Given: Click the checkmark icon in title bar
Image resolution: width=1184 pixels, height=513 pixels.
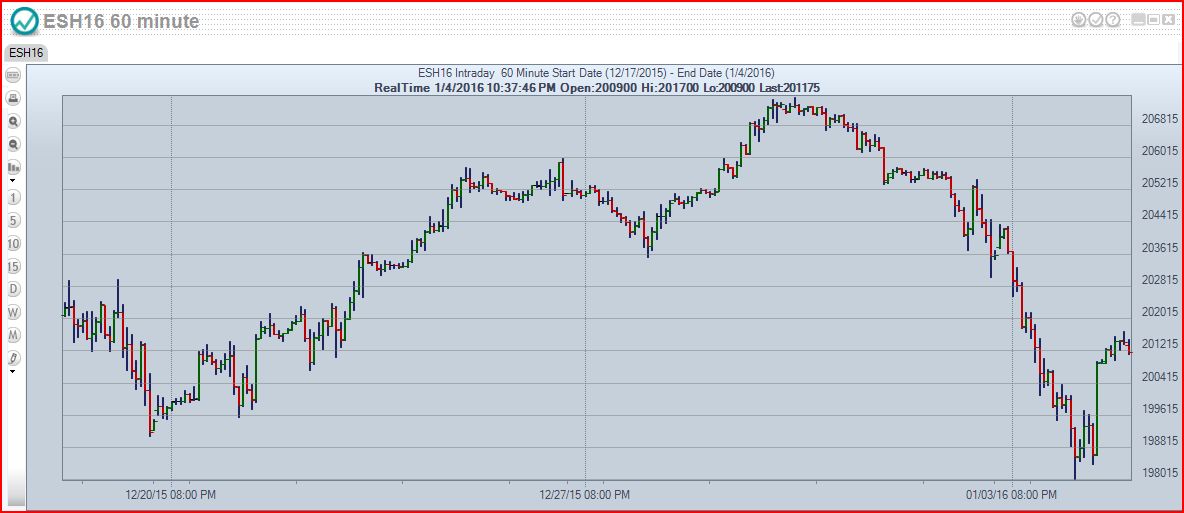Looking at the screenshot, I should 1095,19.
